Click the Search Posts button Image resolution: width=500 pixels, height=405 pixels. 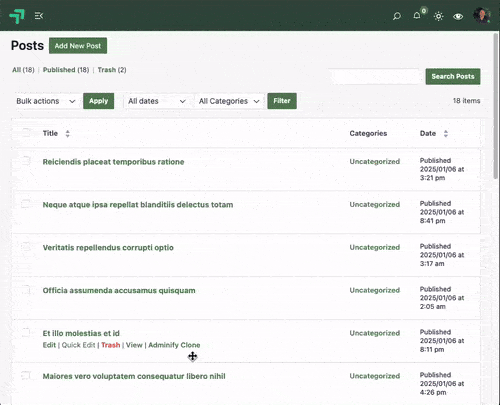[453, 76]
